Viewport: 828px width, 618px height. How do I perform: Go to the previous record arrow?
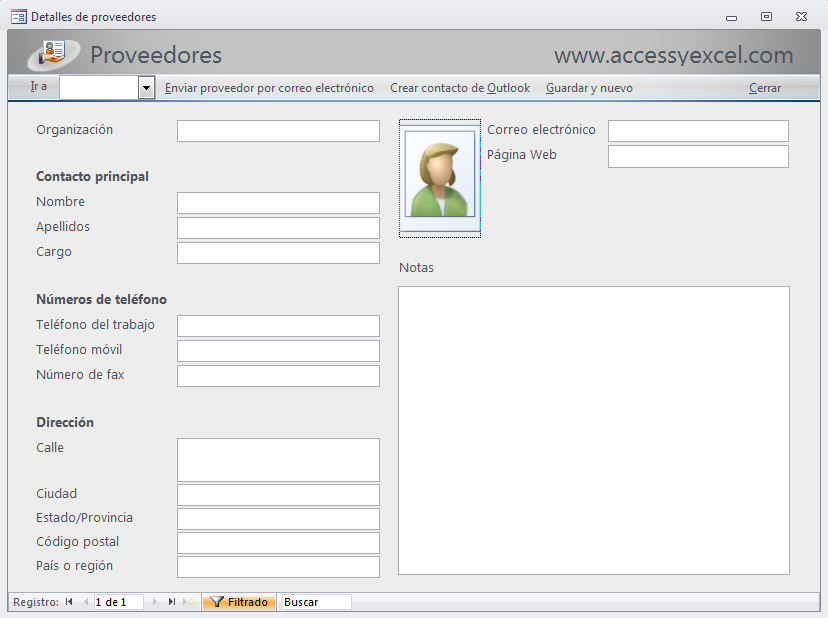(x=87, y=602)
